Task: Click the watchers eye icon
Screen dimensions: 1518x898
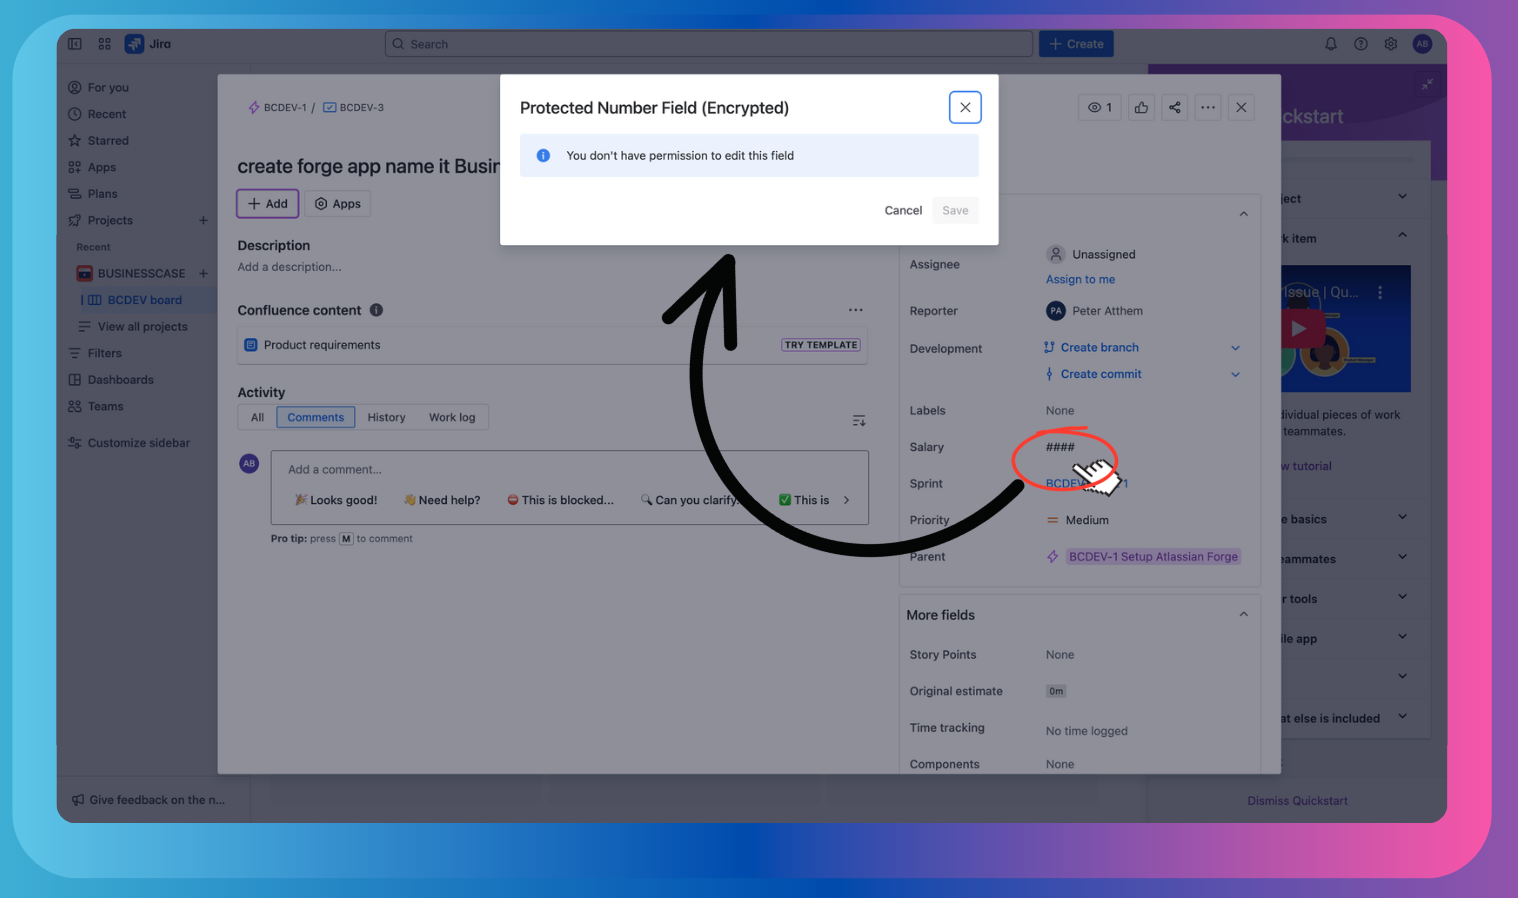Action: pyautogui.click(x=1100, y=107)
